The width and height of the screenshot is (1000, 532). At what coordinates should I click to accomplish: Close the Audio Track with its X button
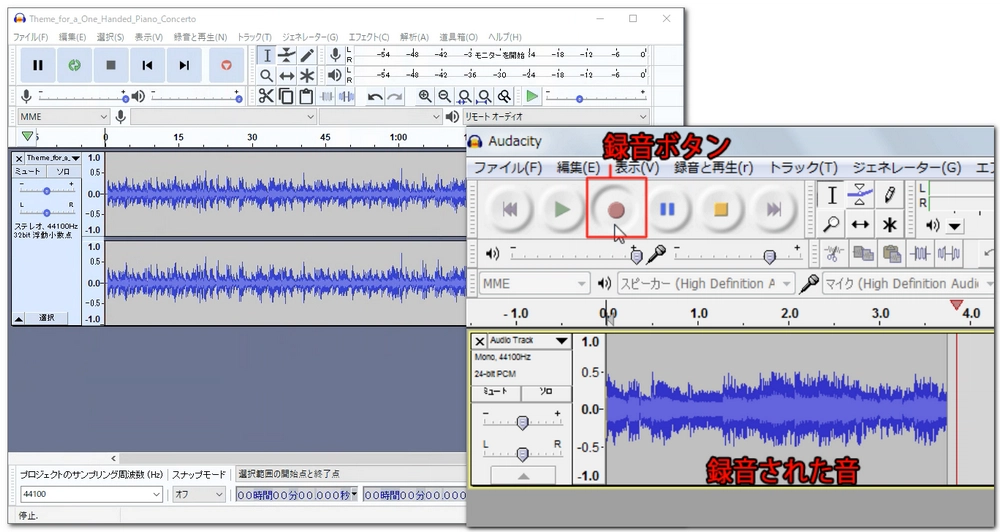[480, 341]
